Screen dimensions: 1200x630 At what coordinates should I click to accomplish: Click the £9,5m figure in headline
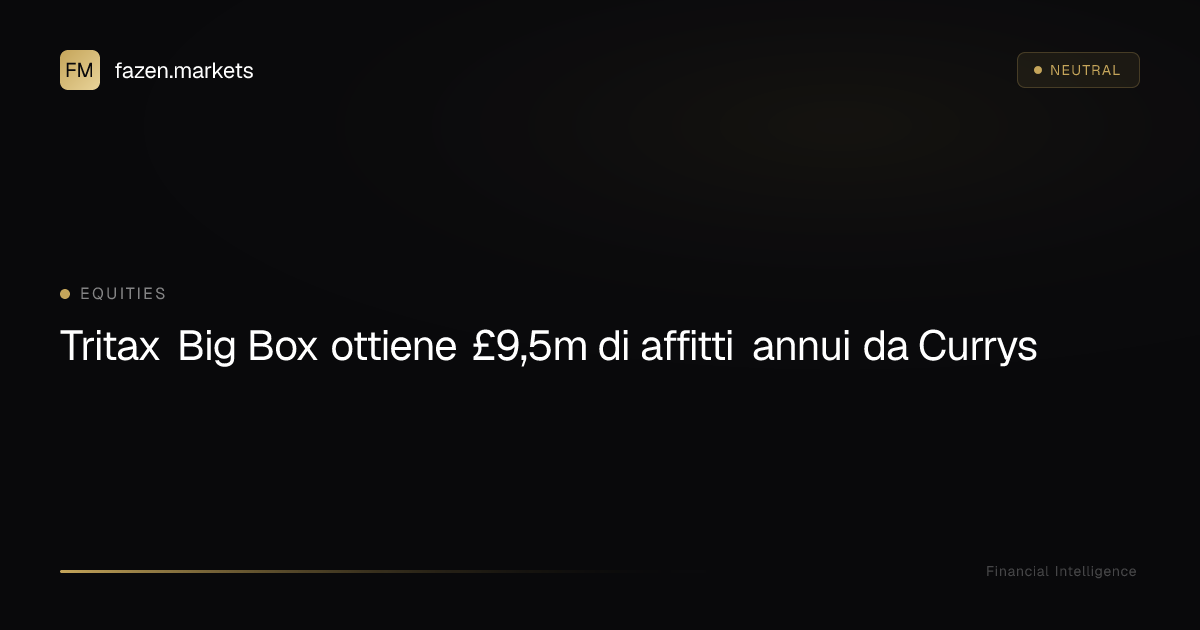pos(529,347)
